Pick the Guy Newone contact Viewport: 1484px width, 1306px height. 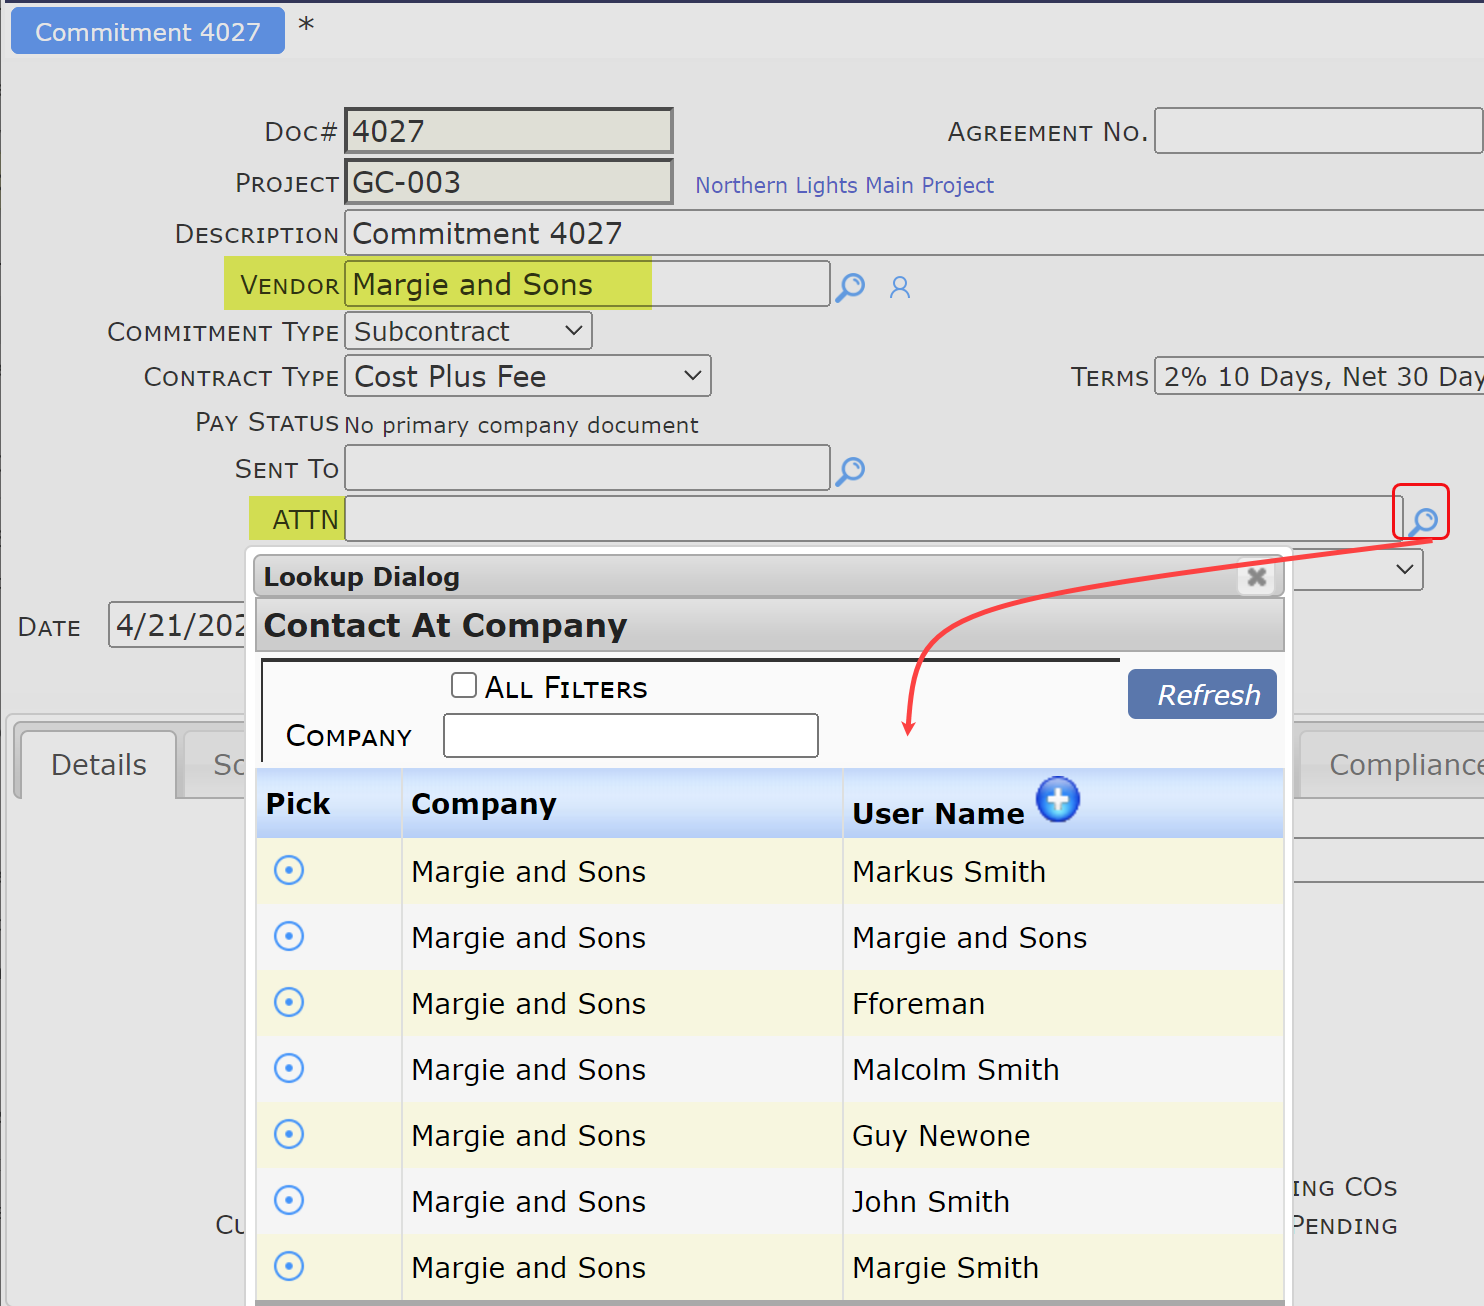point(289,1135)
